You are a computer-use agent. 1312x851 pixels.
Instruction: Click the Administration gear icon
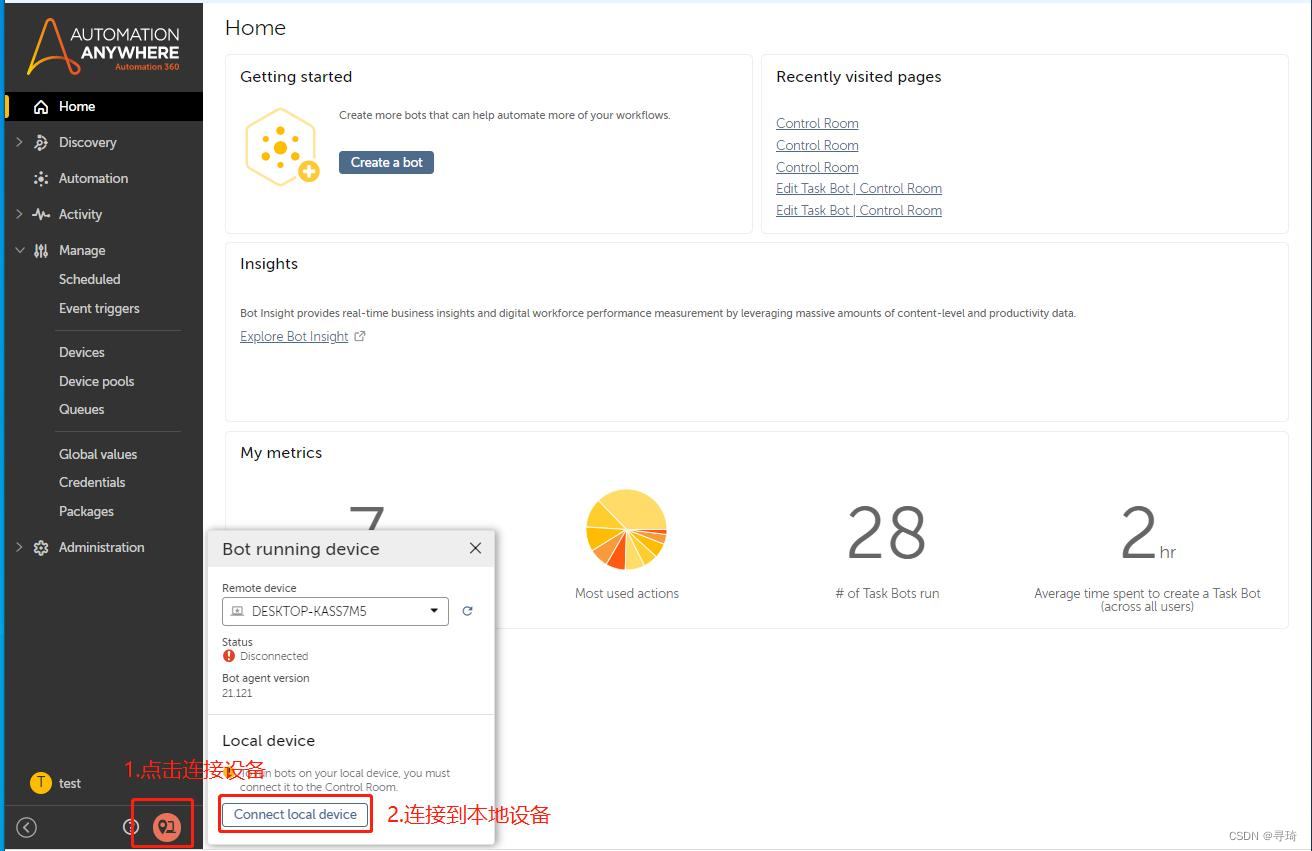pyautogui.click(x=41, y=548)
